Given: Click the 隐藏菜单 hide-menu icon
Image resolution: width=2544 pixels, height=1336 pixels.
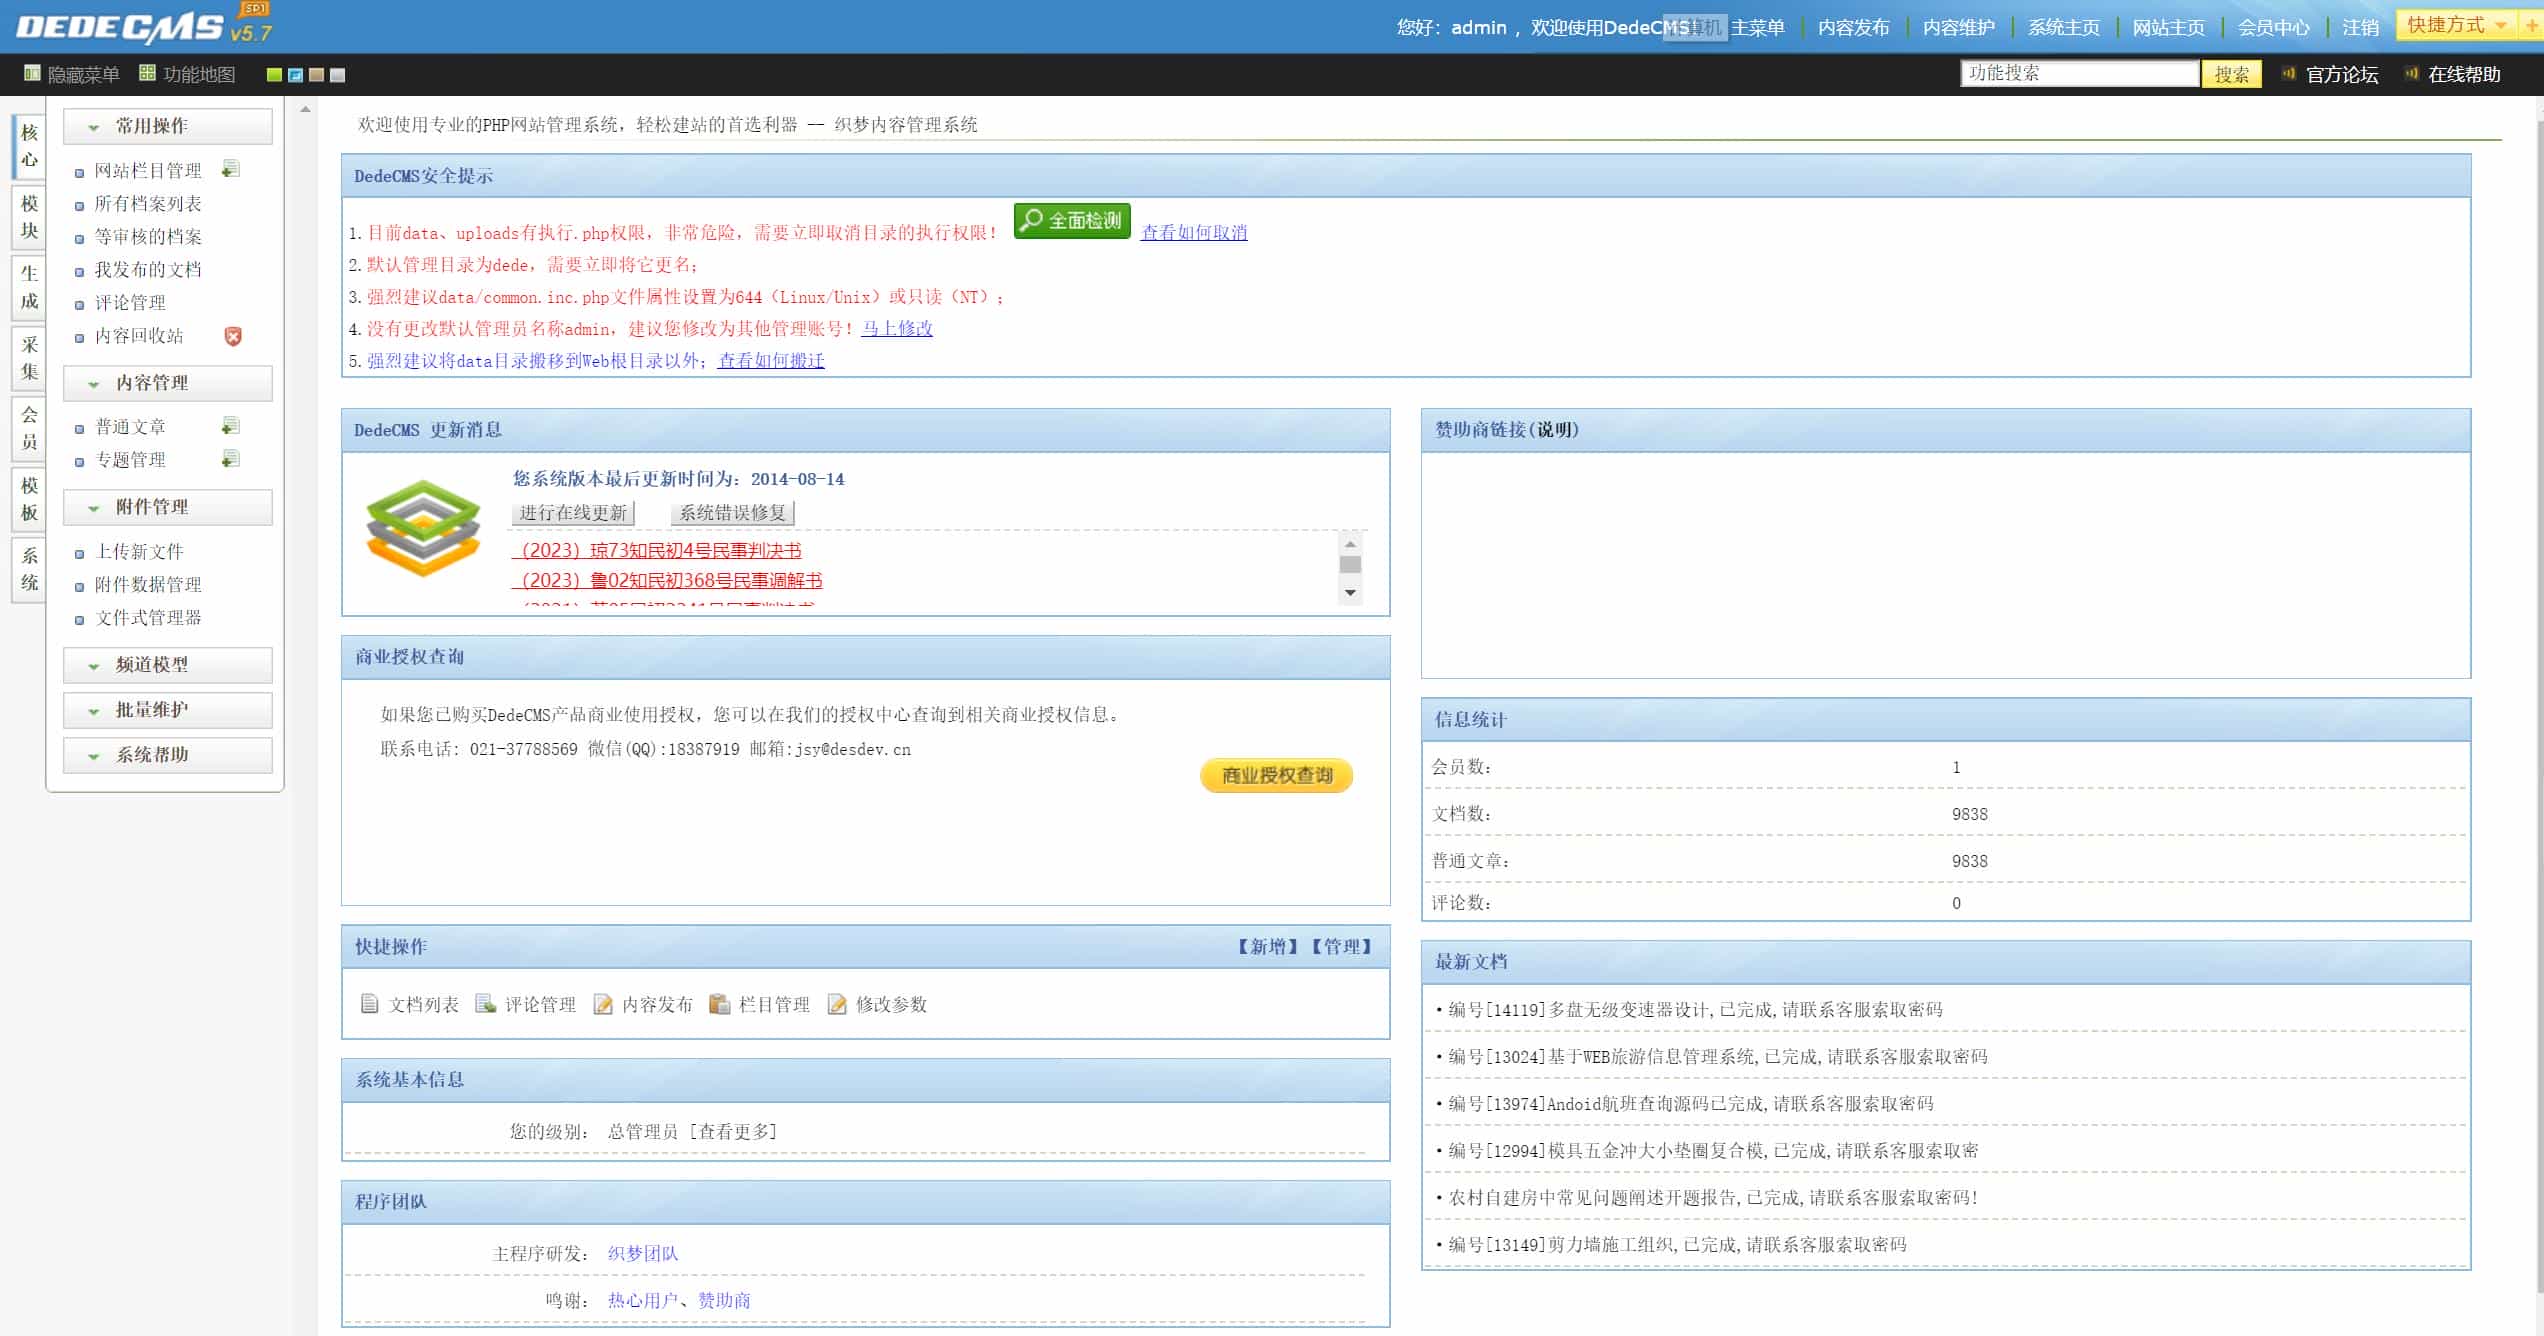Looking at the screenshot, I should click(32, 73).
